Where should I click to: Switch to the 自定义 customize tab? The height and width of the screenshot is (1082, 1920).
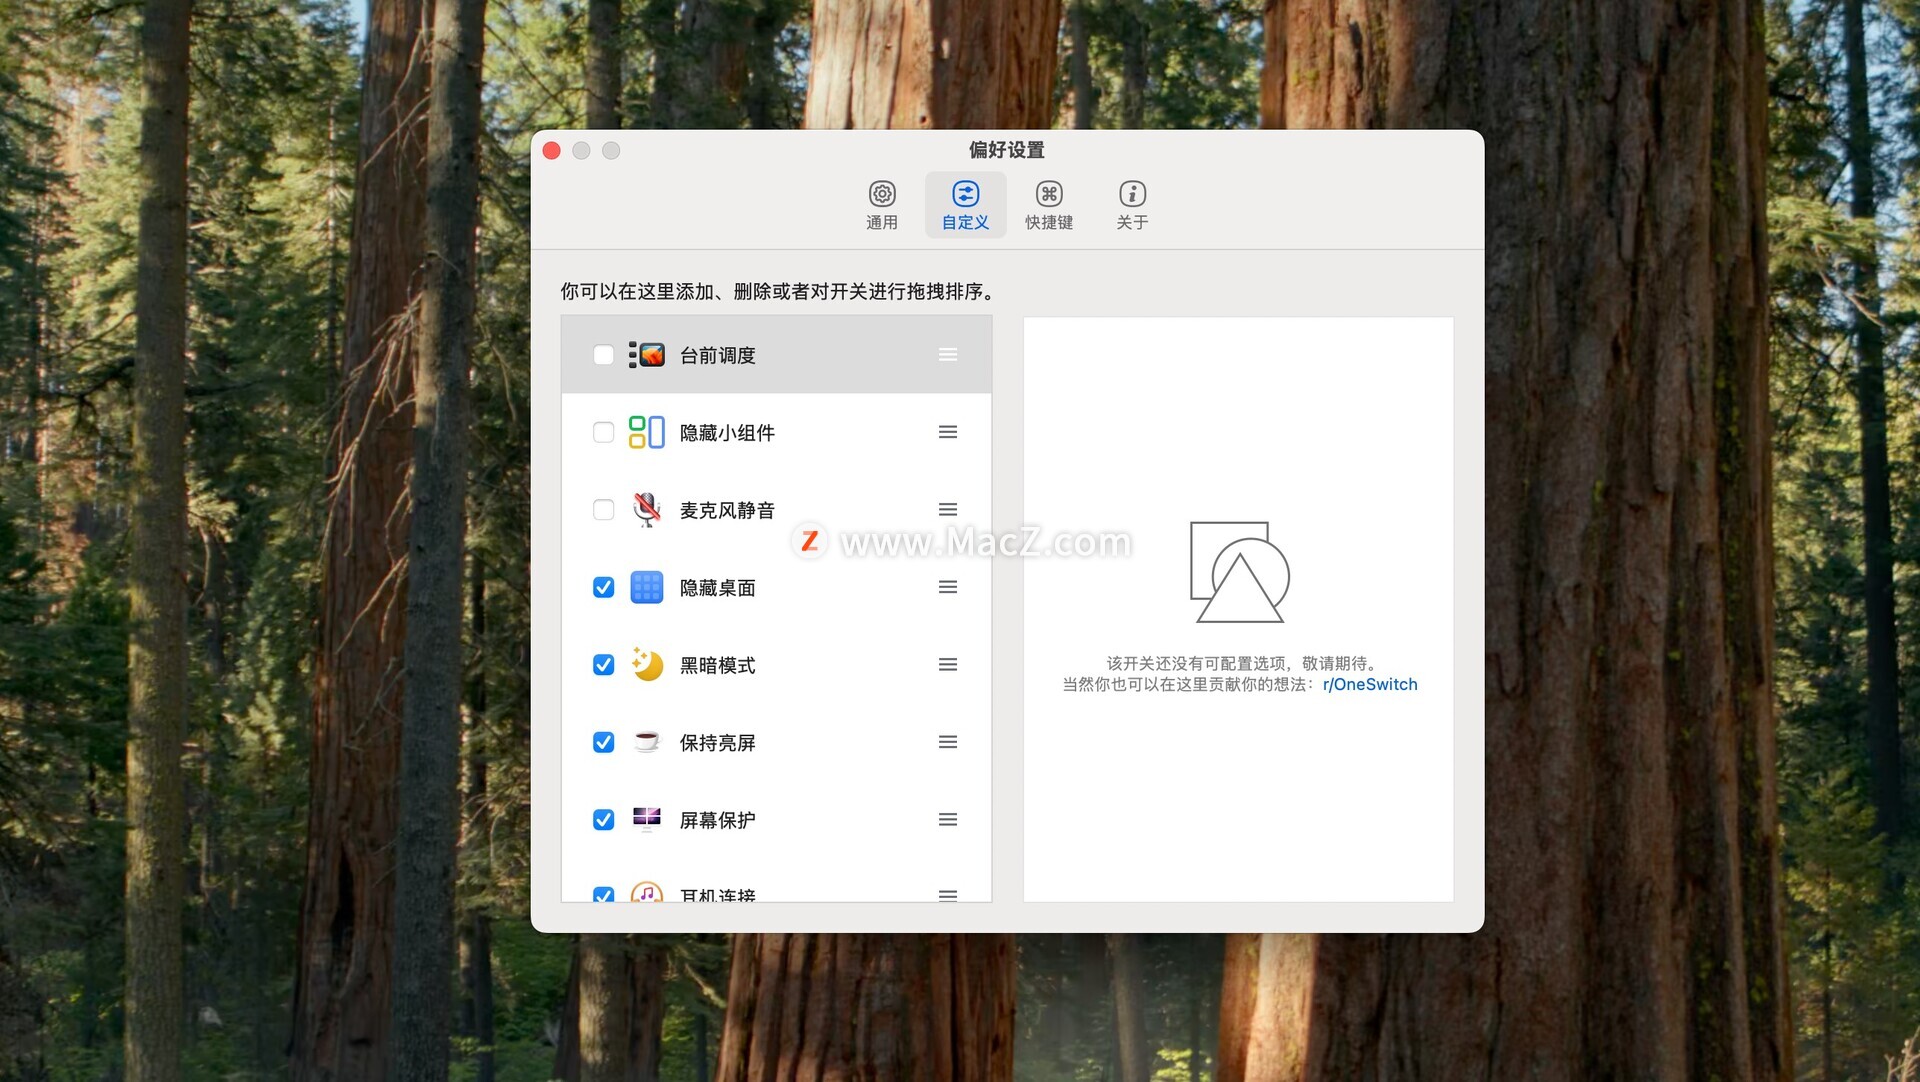tap(965, 205)
